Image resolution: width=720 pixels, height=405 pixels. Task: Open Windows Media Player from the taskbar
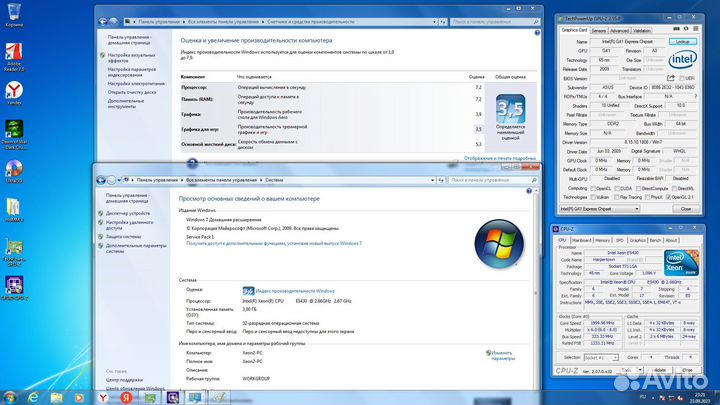point(79,398)
